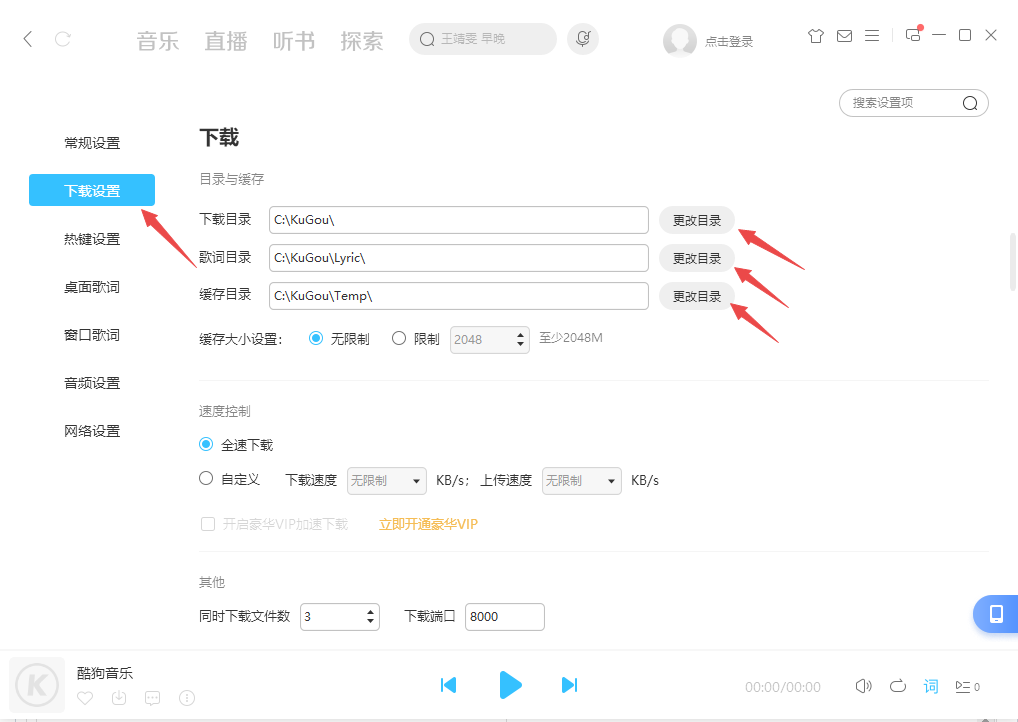The image size is (1018, 722).
Task: Increase 同时下载文件数 with up stepper
Action: pyautogui.click(x=371, y=611)
